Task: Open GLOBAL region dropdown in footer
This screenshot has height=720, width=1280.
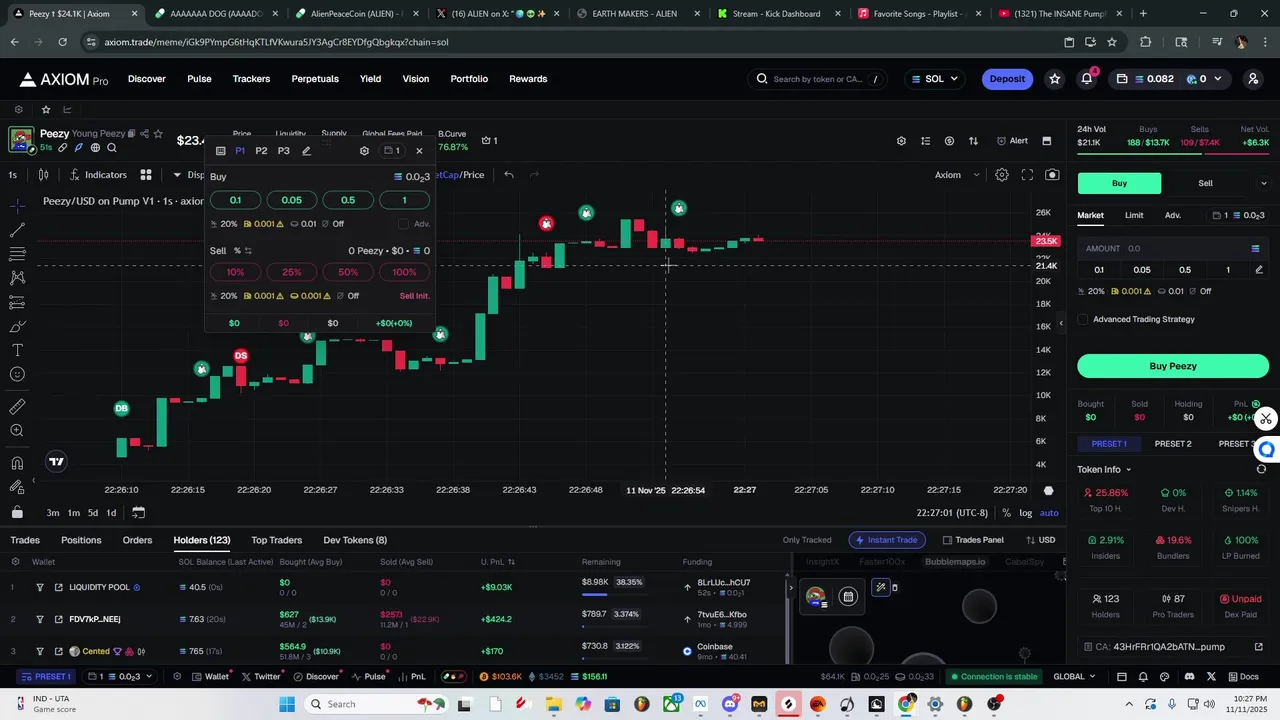Action: [1074, 677]
